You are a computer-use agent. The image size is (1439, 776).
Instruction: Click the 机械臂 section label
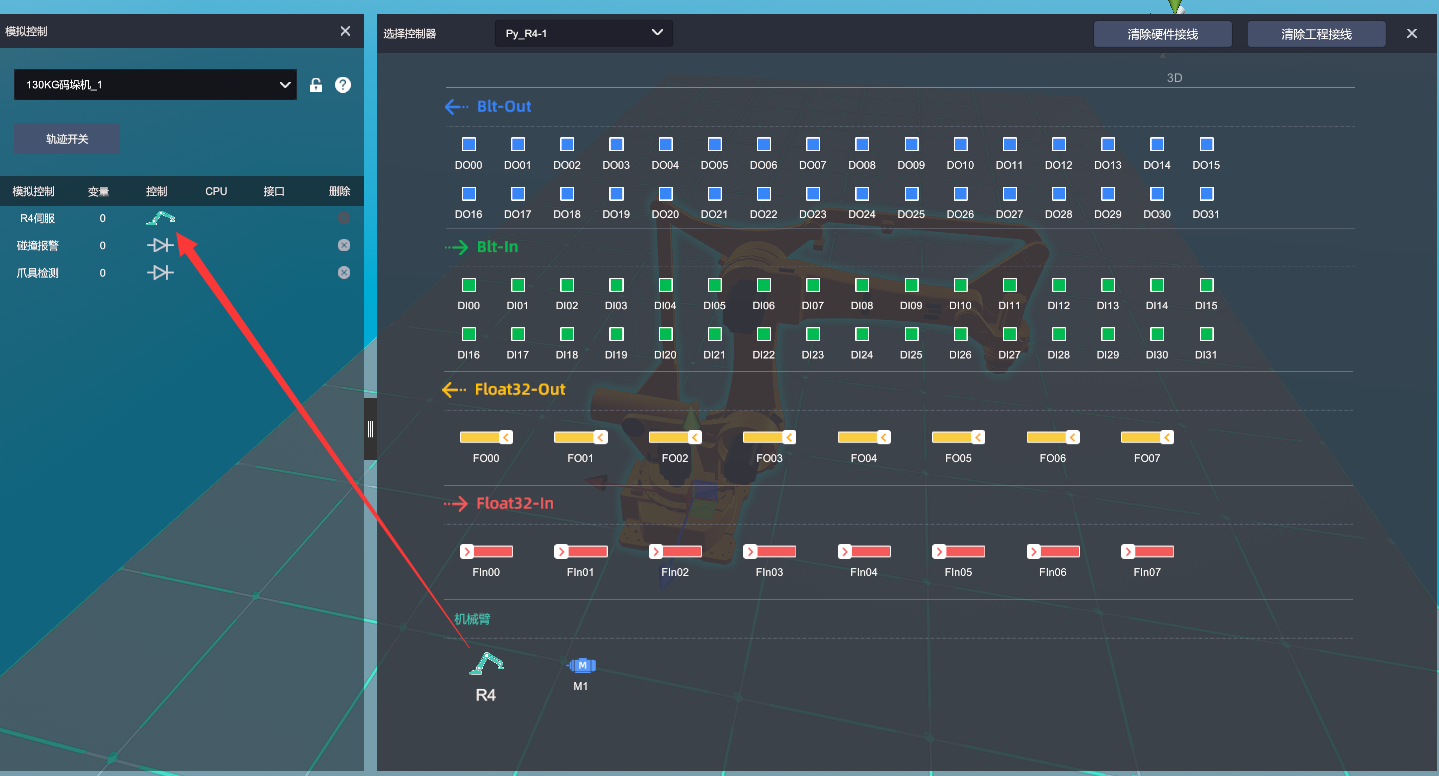tap(472, 619)
